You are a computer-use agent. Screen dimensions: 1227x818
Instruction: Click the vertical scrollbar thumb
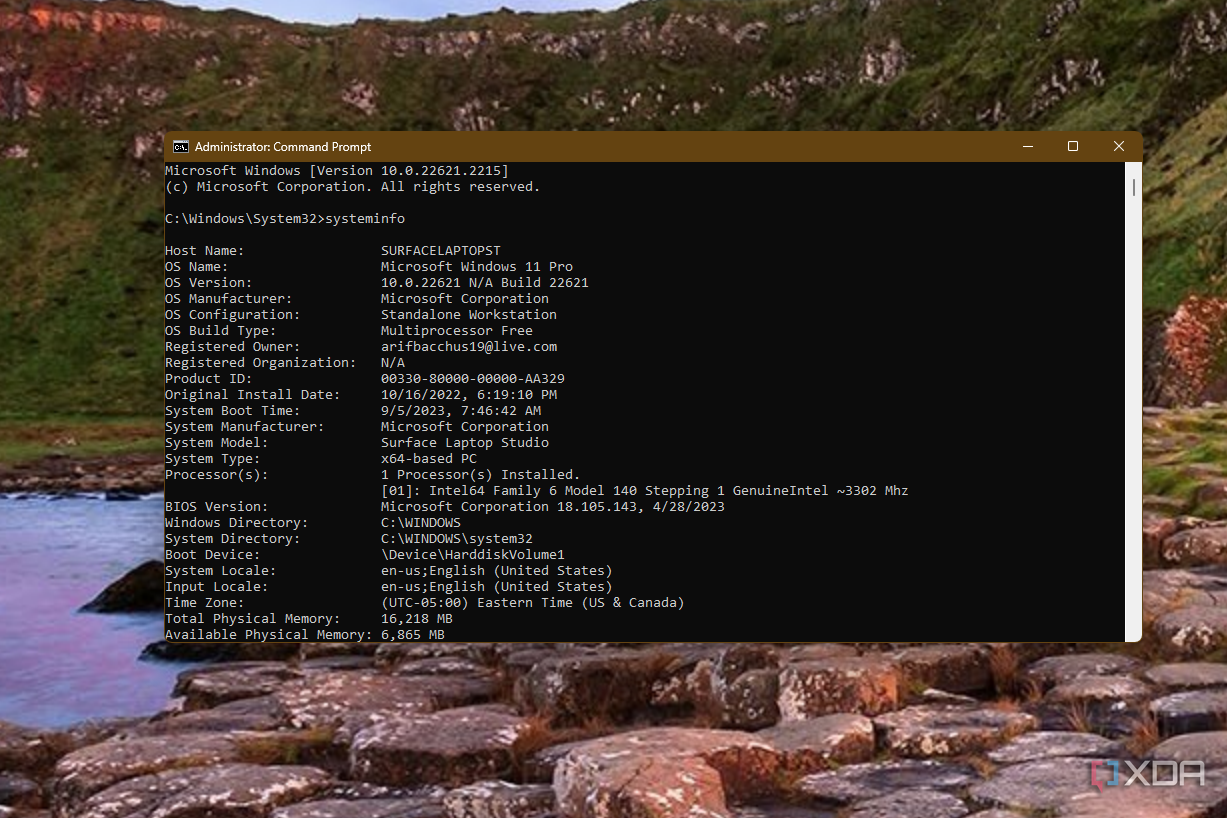(1133, 188)
